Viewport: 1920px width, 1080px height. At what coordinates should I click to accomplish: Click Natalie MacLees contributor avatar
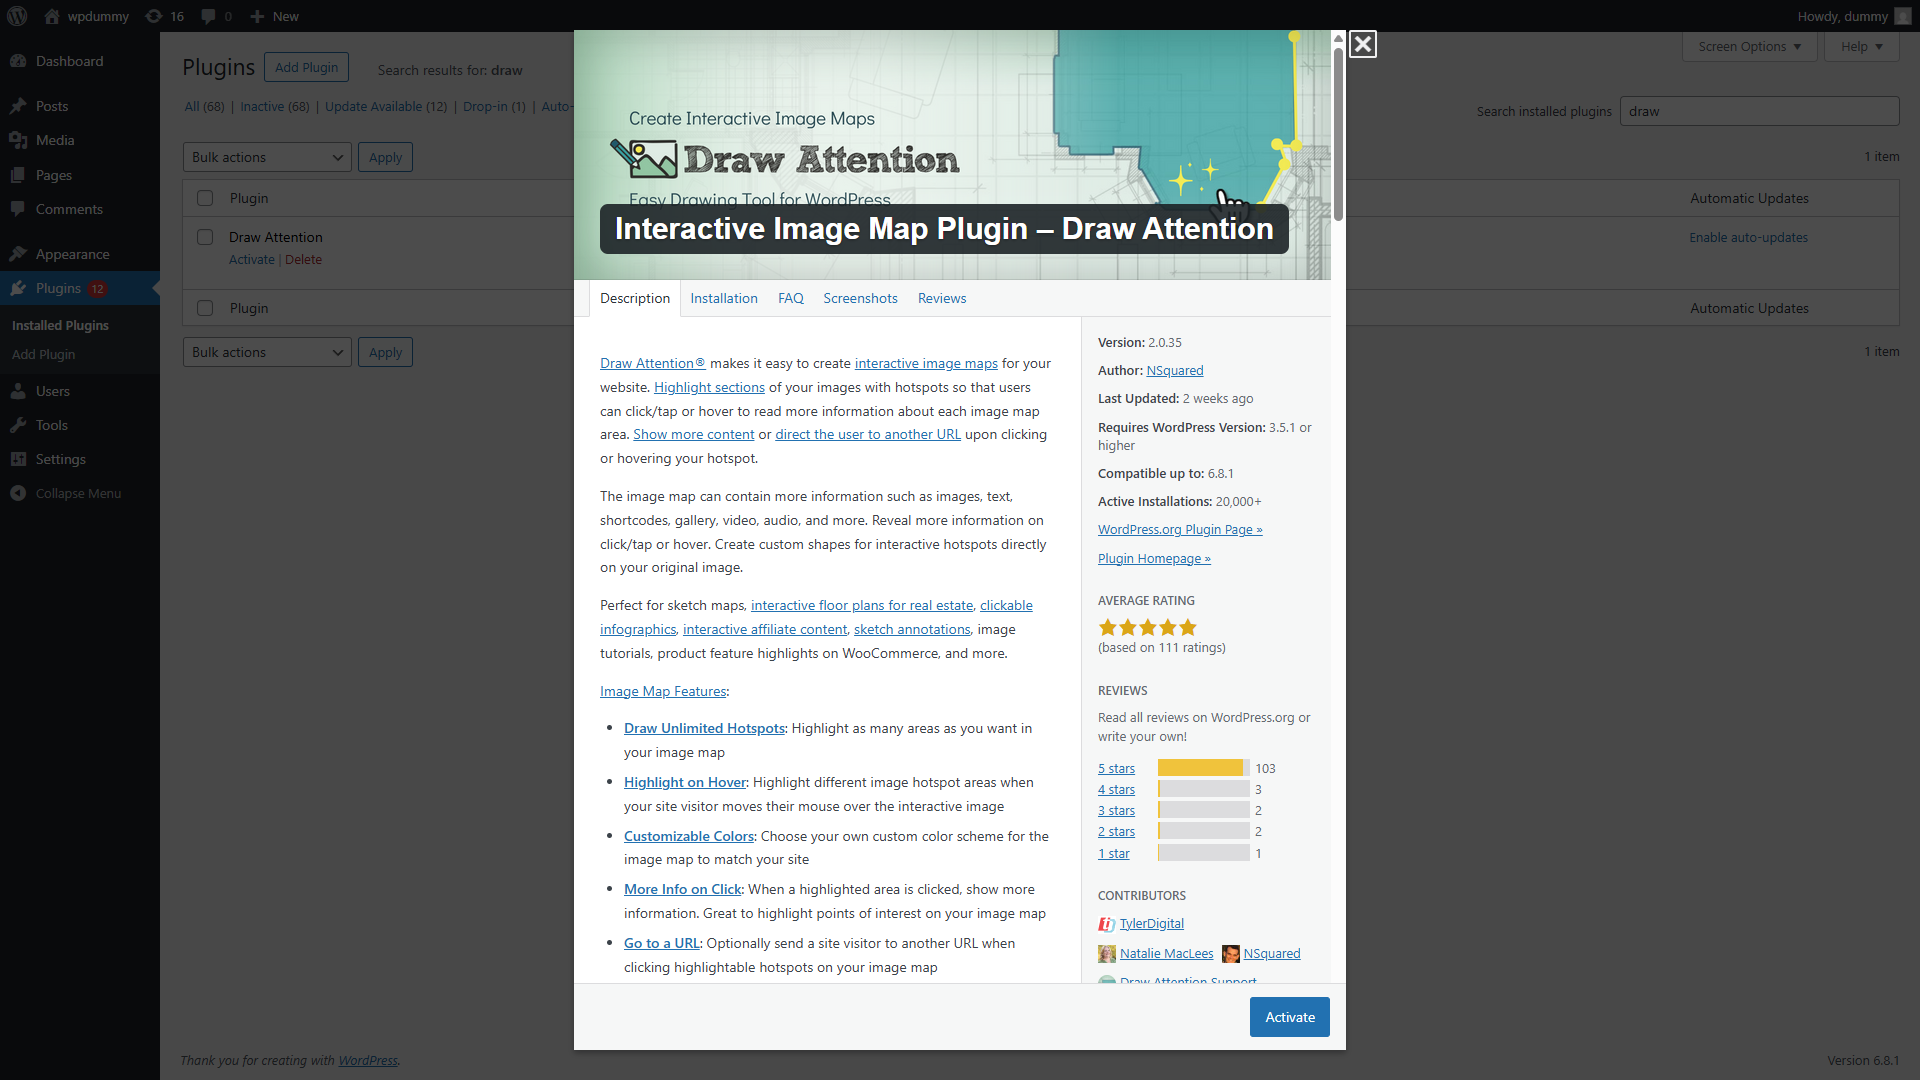[1106, 954]
